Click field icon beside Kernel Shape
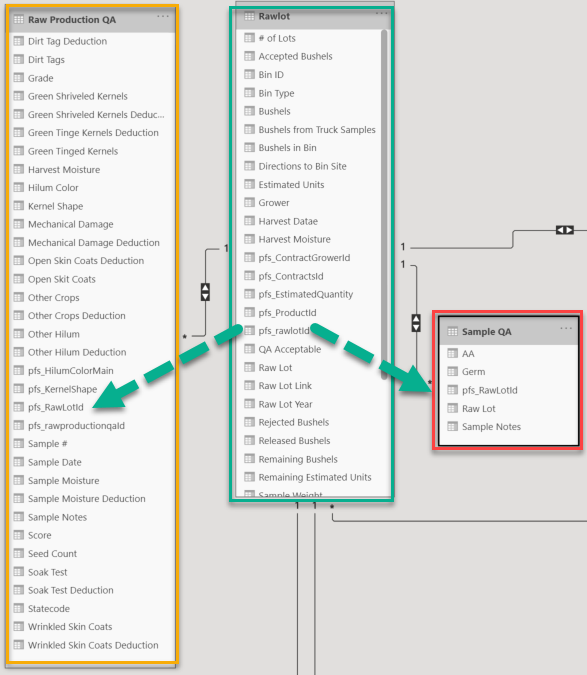The width and height of the screenshot is (587, 675). [19, 206]
